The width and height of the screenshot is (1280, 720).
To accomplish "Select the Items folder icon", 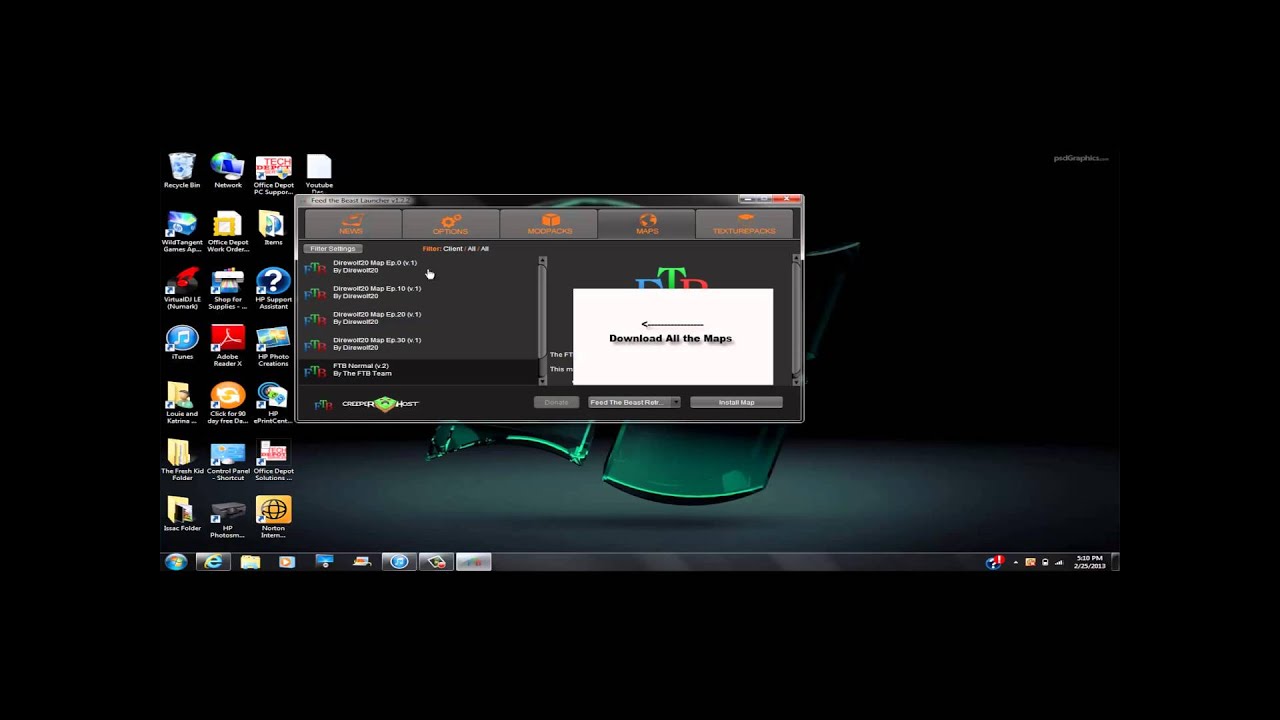I will (x=273, y=228).
